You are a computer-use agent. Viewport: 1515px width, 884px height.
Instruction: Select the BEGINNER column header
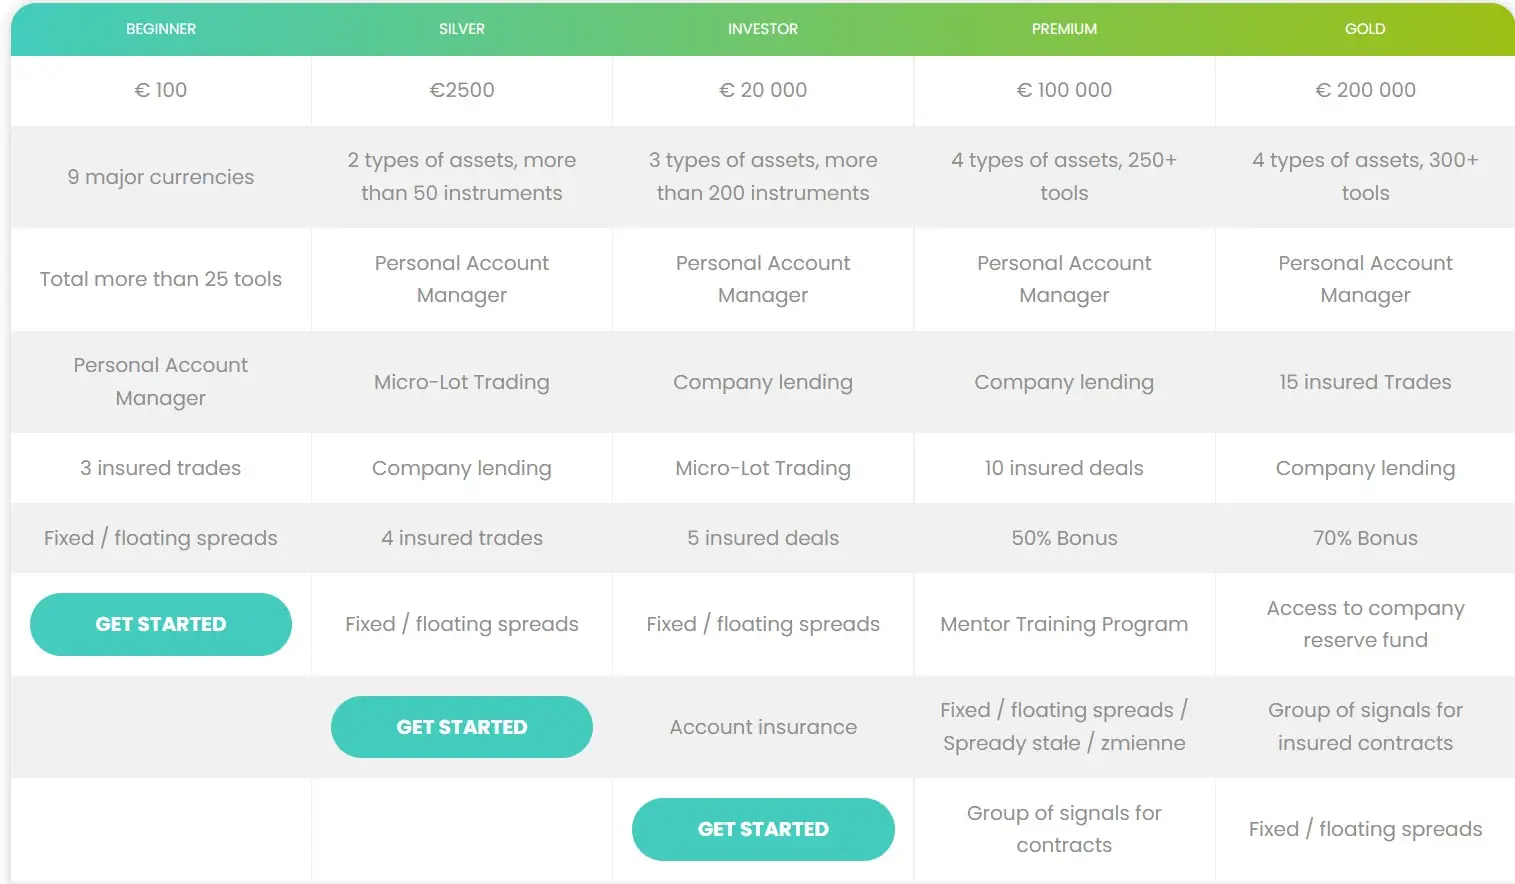coord(161,29)
